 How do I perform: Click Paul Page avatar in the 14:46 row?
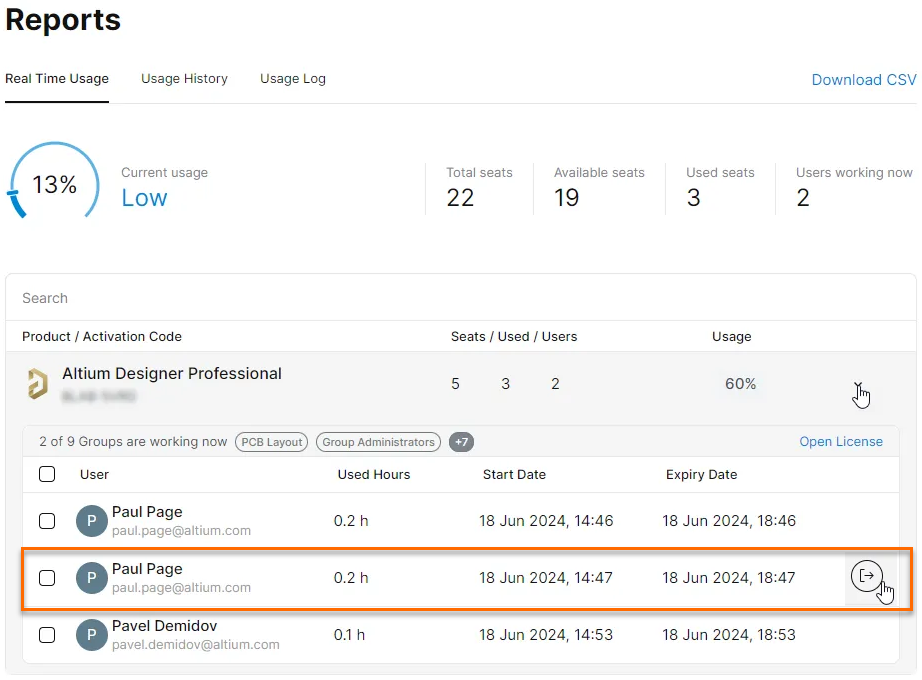coord(91,521)
